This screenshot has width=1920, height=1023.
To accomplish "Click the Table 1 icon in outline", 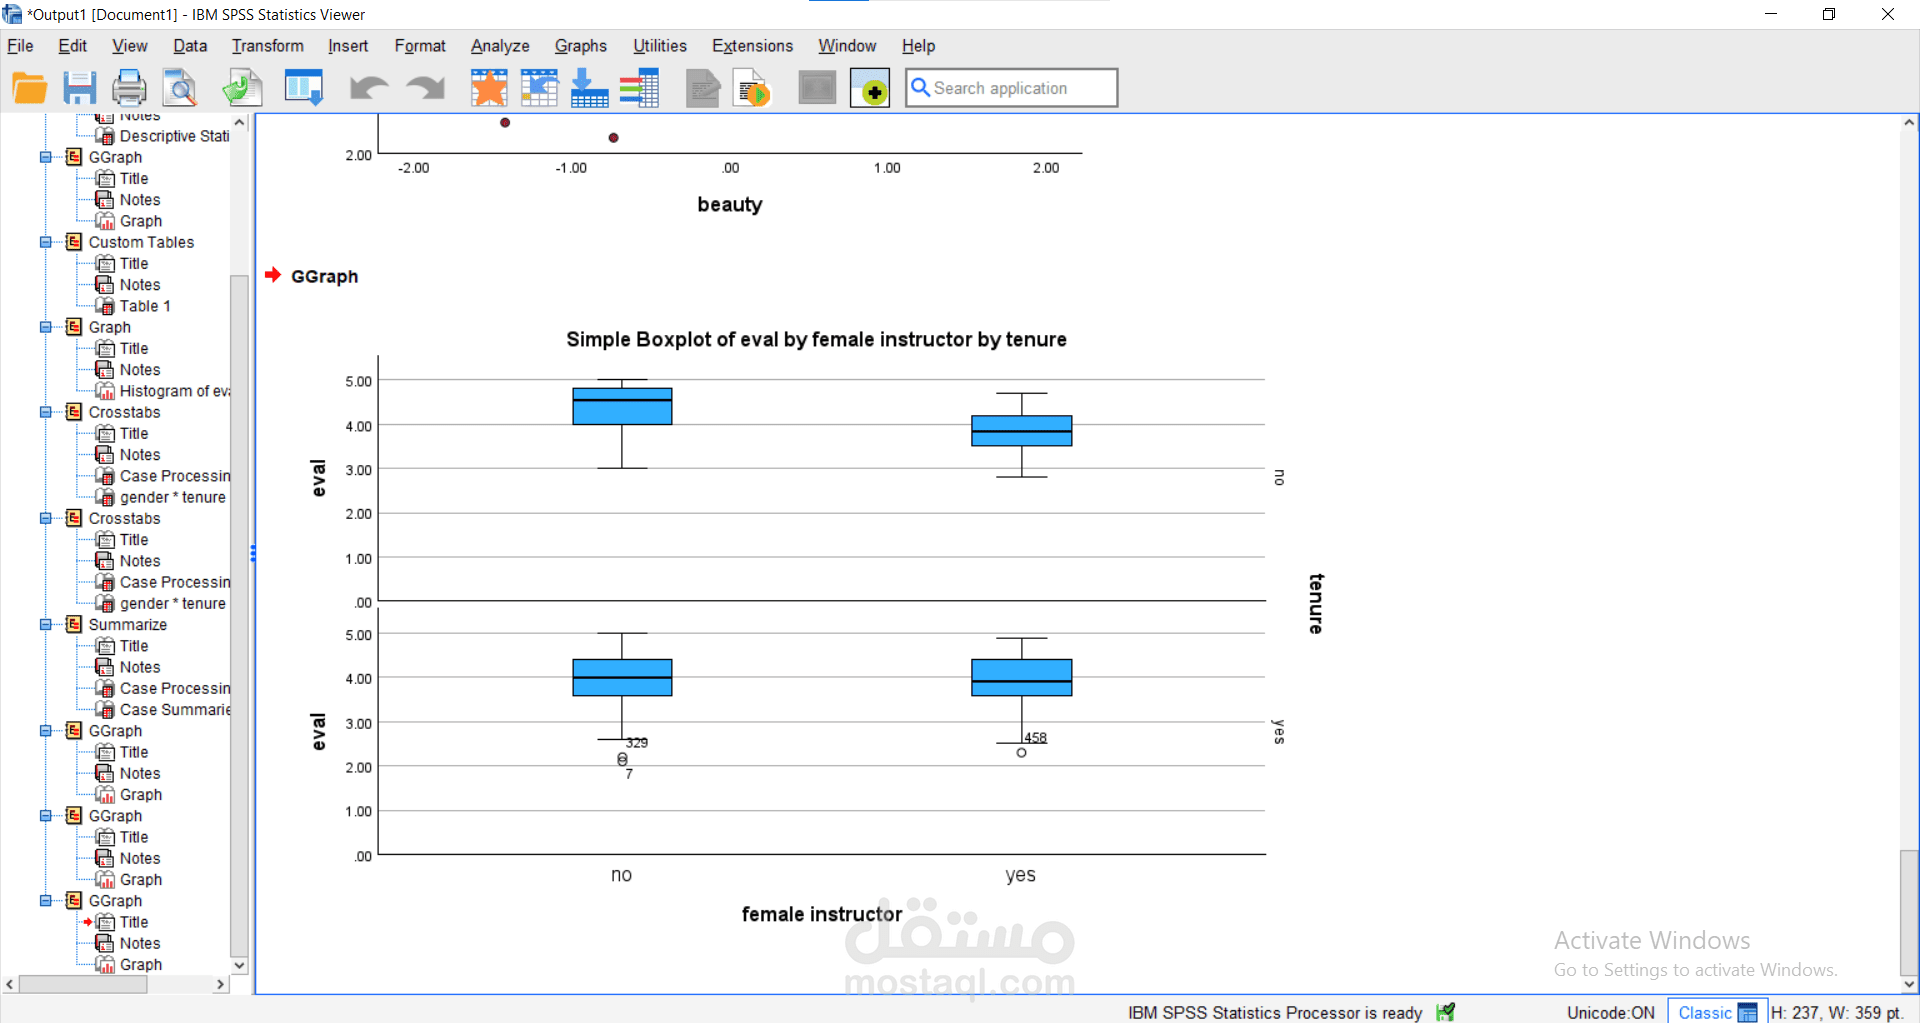I will (x=104, y=306).
